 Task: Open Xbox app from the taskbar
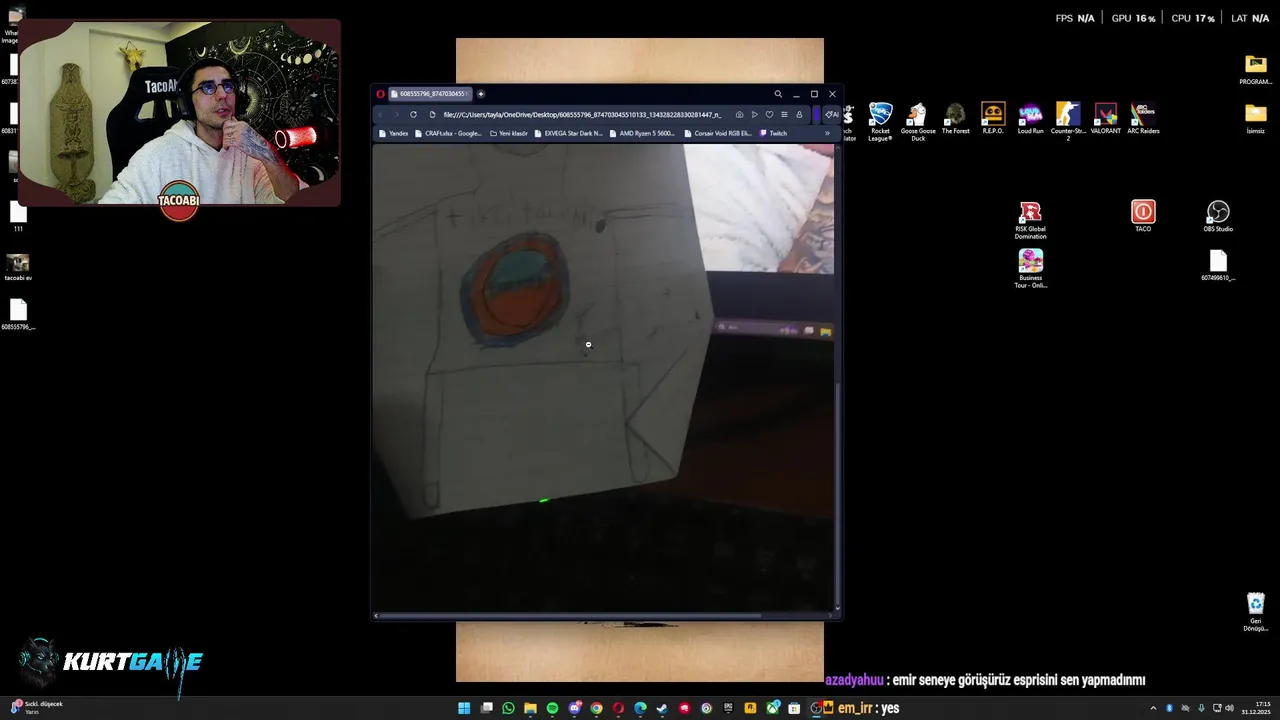click(x=772, y=708)
